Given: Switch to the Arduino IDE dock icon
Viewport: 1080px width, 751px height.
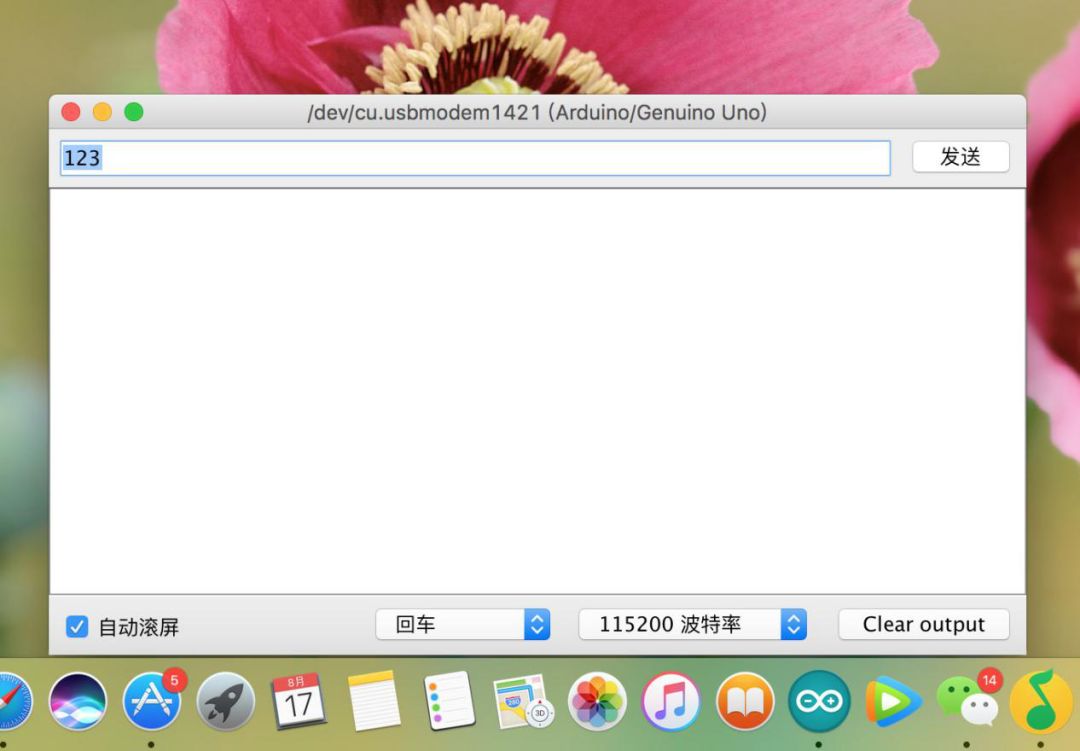Looking at the screenshot, I should (x=819, y=701).
